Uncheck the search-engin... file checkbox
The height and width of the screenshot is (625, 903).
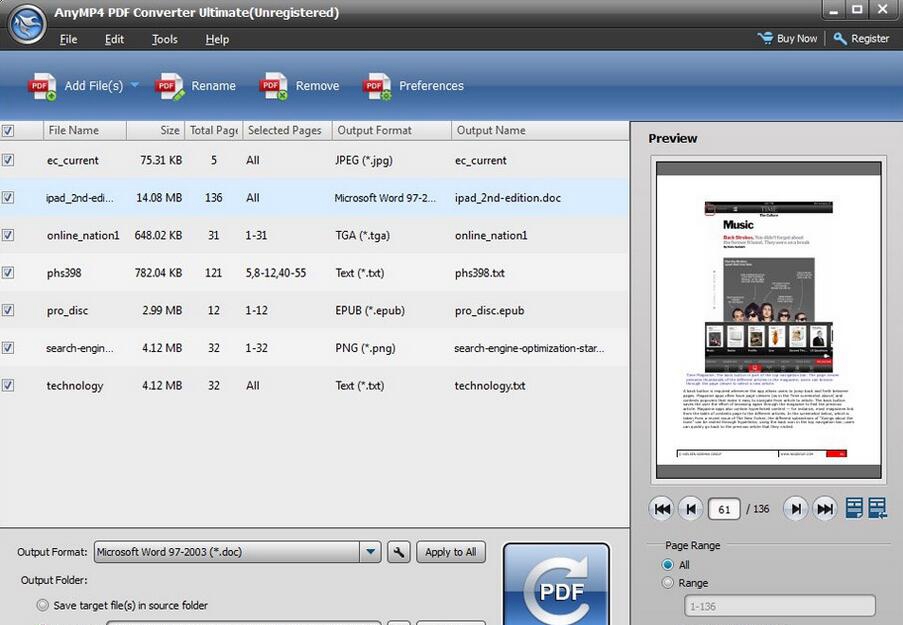[7, 348]
